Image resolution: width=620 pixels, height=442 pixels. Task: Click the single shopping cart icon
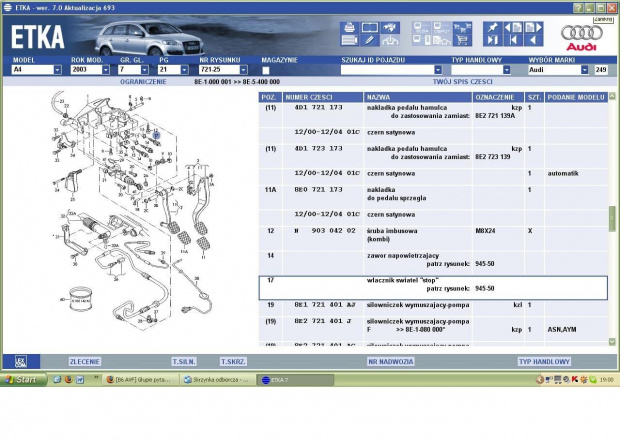pos(462,40)
